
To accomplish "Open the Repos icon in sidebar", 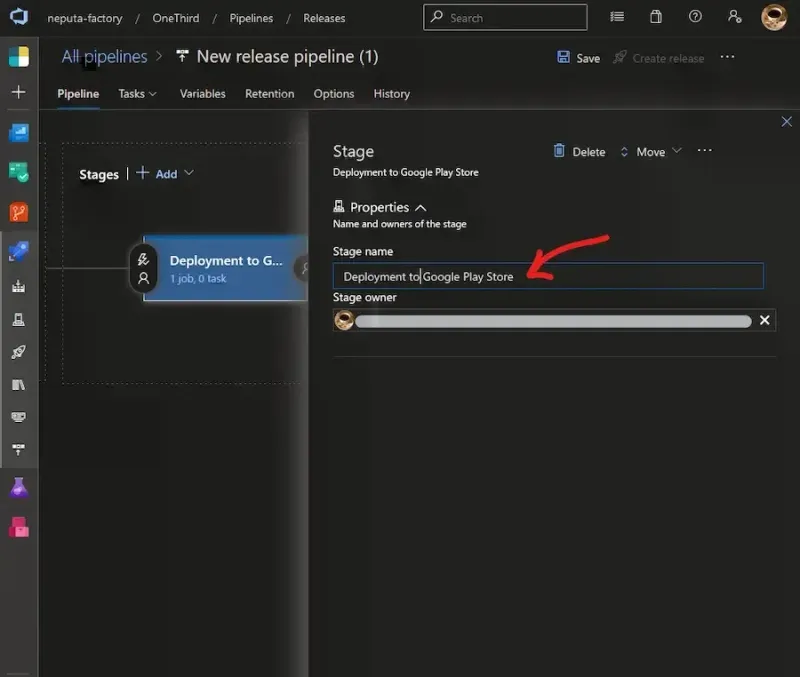I will click(19, 212).
